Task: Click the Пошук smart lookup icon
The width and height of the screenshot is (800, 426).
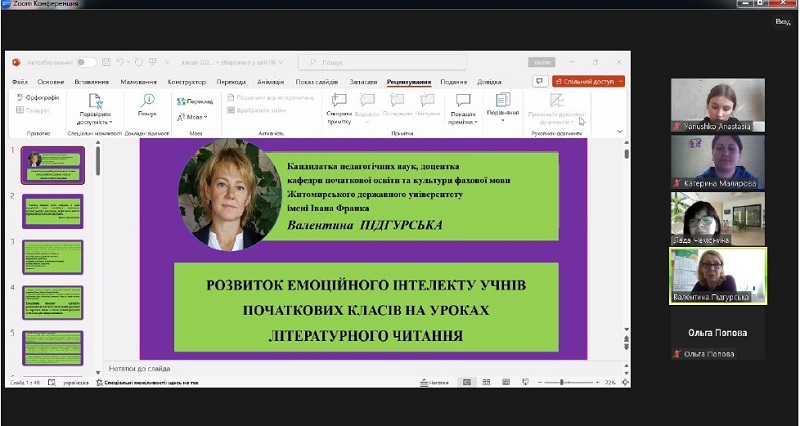Action: [147, 105]
